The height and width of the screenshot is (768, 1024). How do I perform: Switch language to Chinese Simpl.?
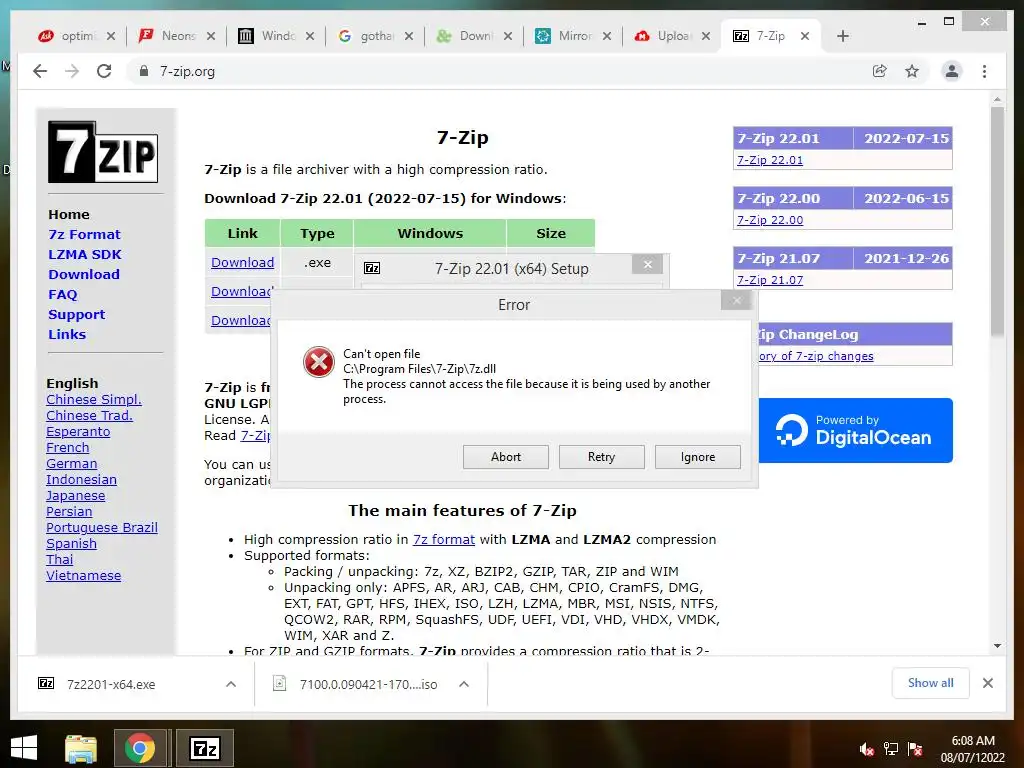tap(93, 400)
